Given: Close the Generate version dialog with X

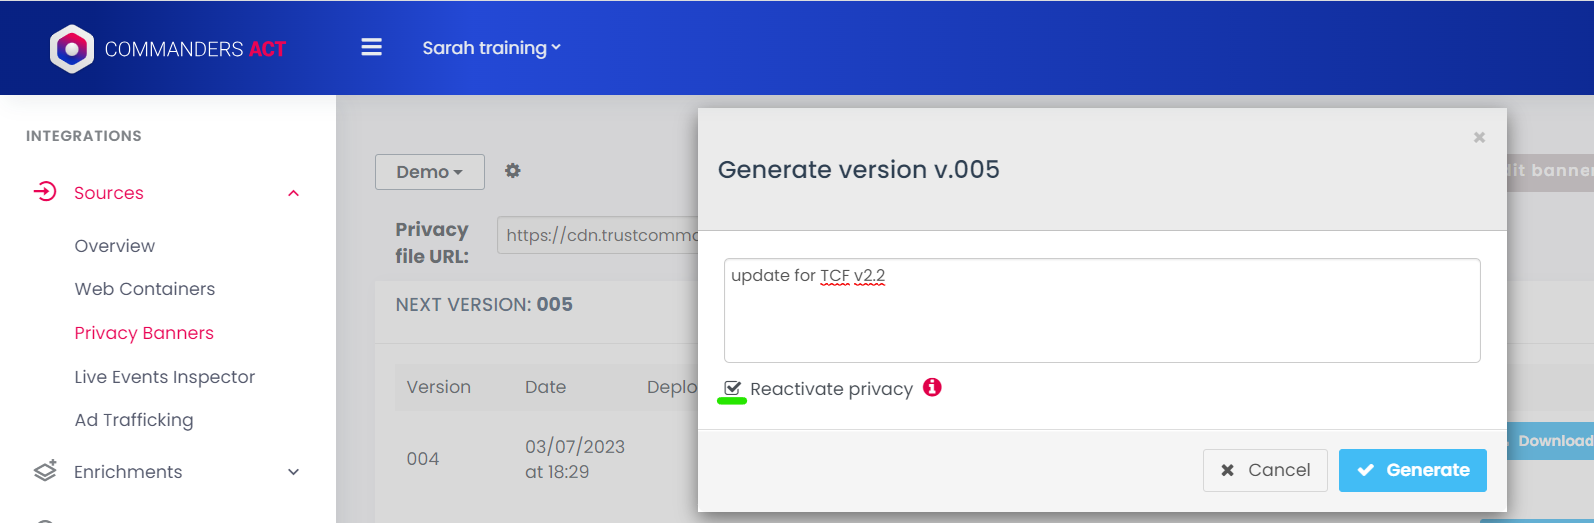Looking at the screenshot, I should [1479, 137].
